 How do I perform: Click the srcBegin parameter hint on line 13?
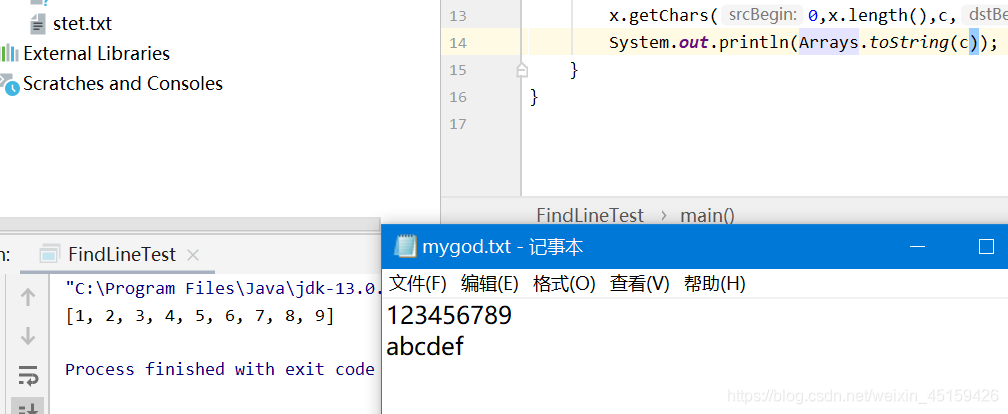coord(762,15)
